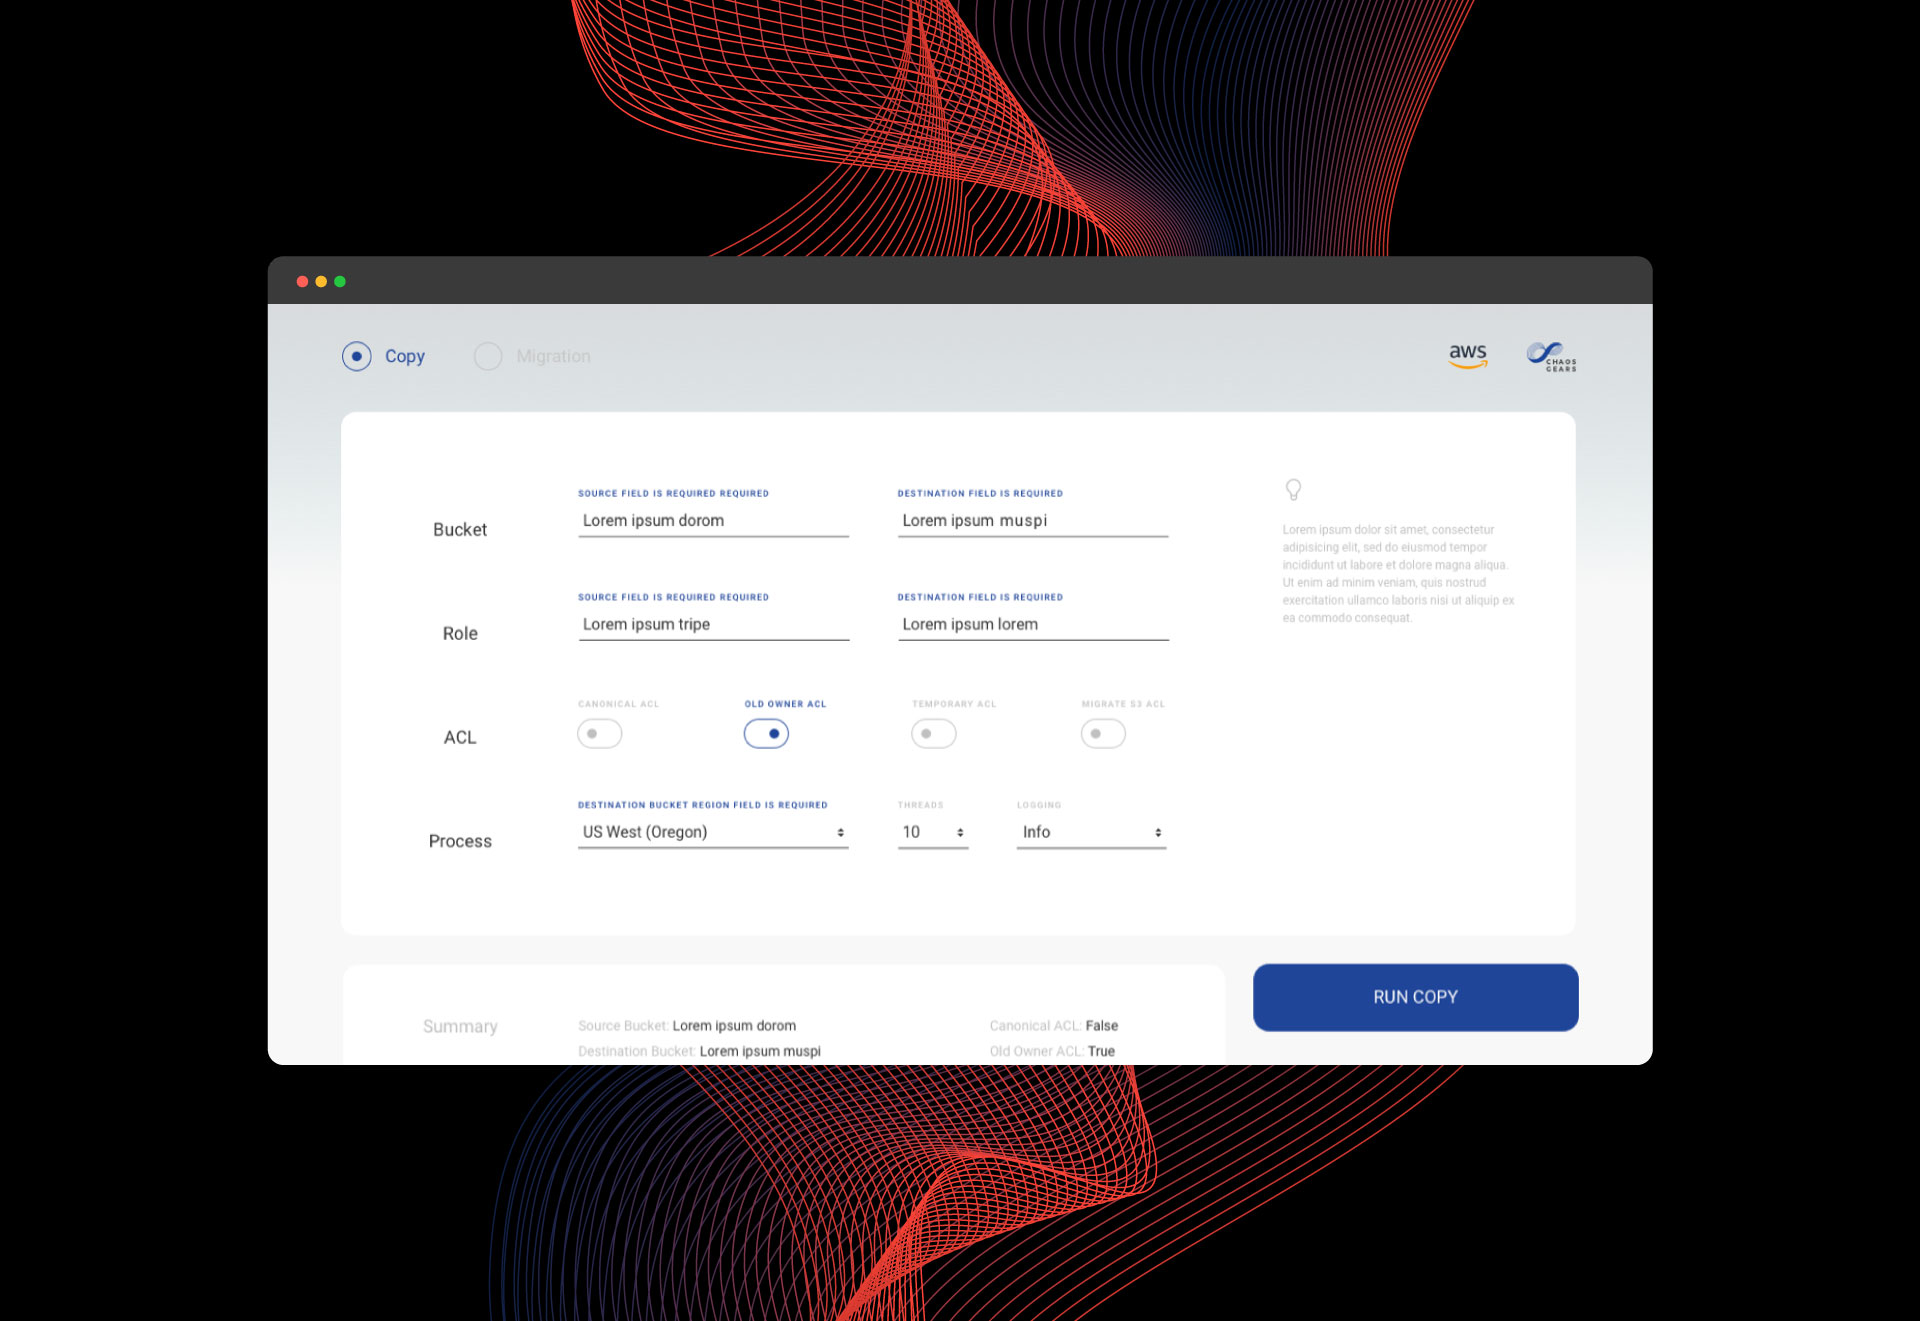Open the destination bucket region dropdown
This screenshot has width=1920, height=1321.
coord(712,831)
